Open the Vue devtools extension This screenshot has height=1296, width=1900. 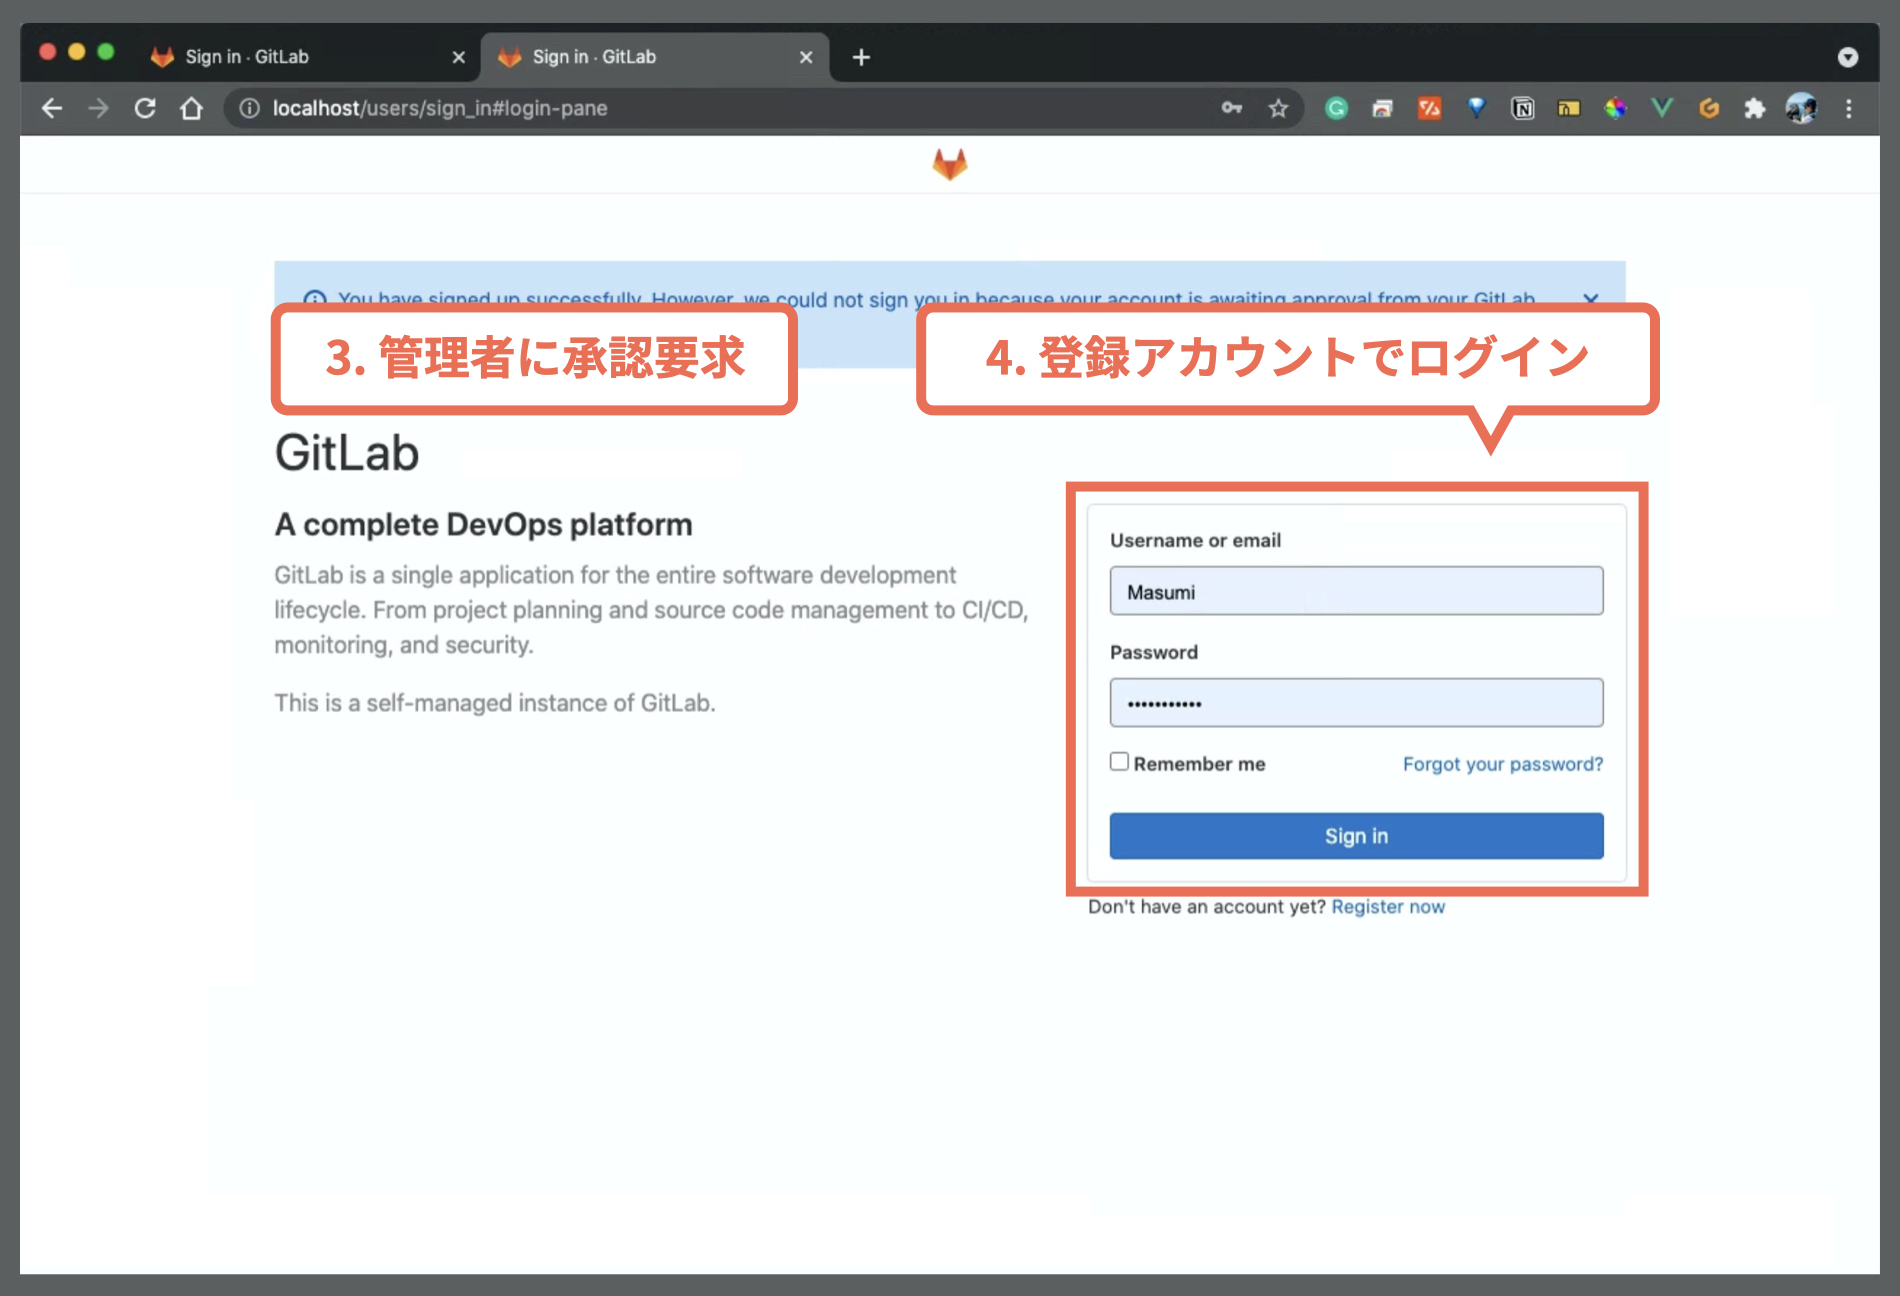(x=1662, y=108)
